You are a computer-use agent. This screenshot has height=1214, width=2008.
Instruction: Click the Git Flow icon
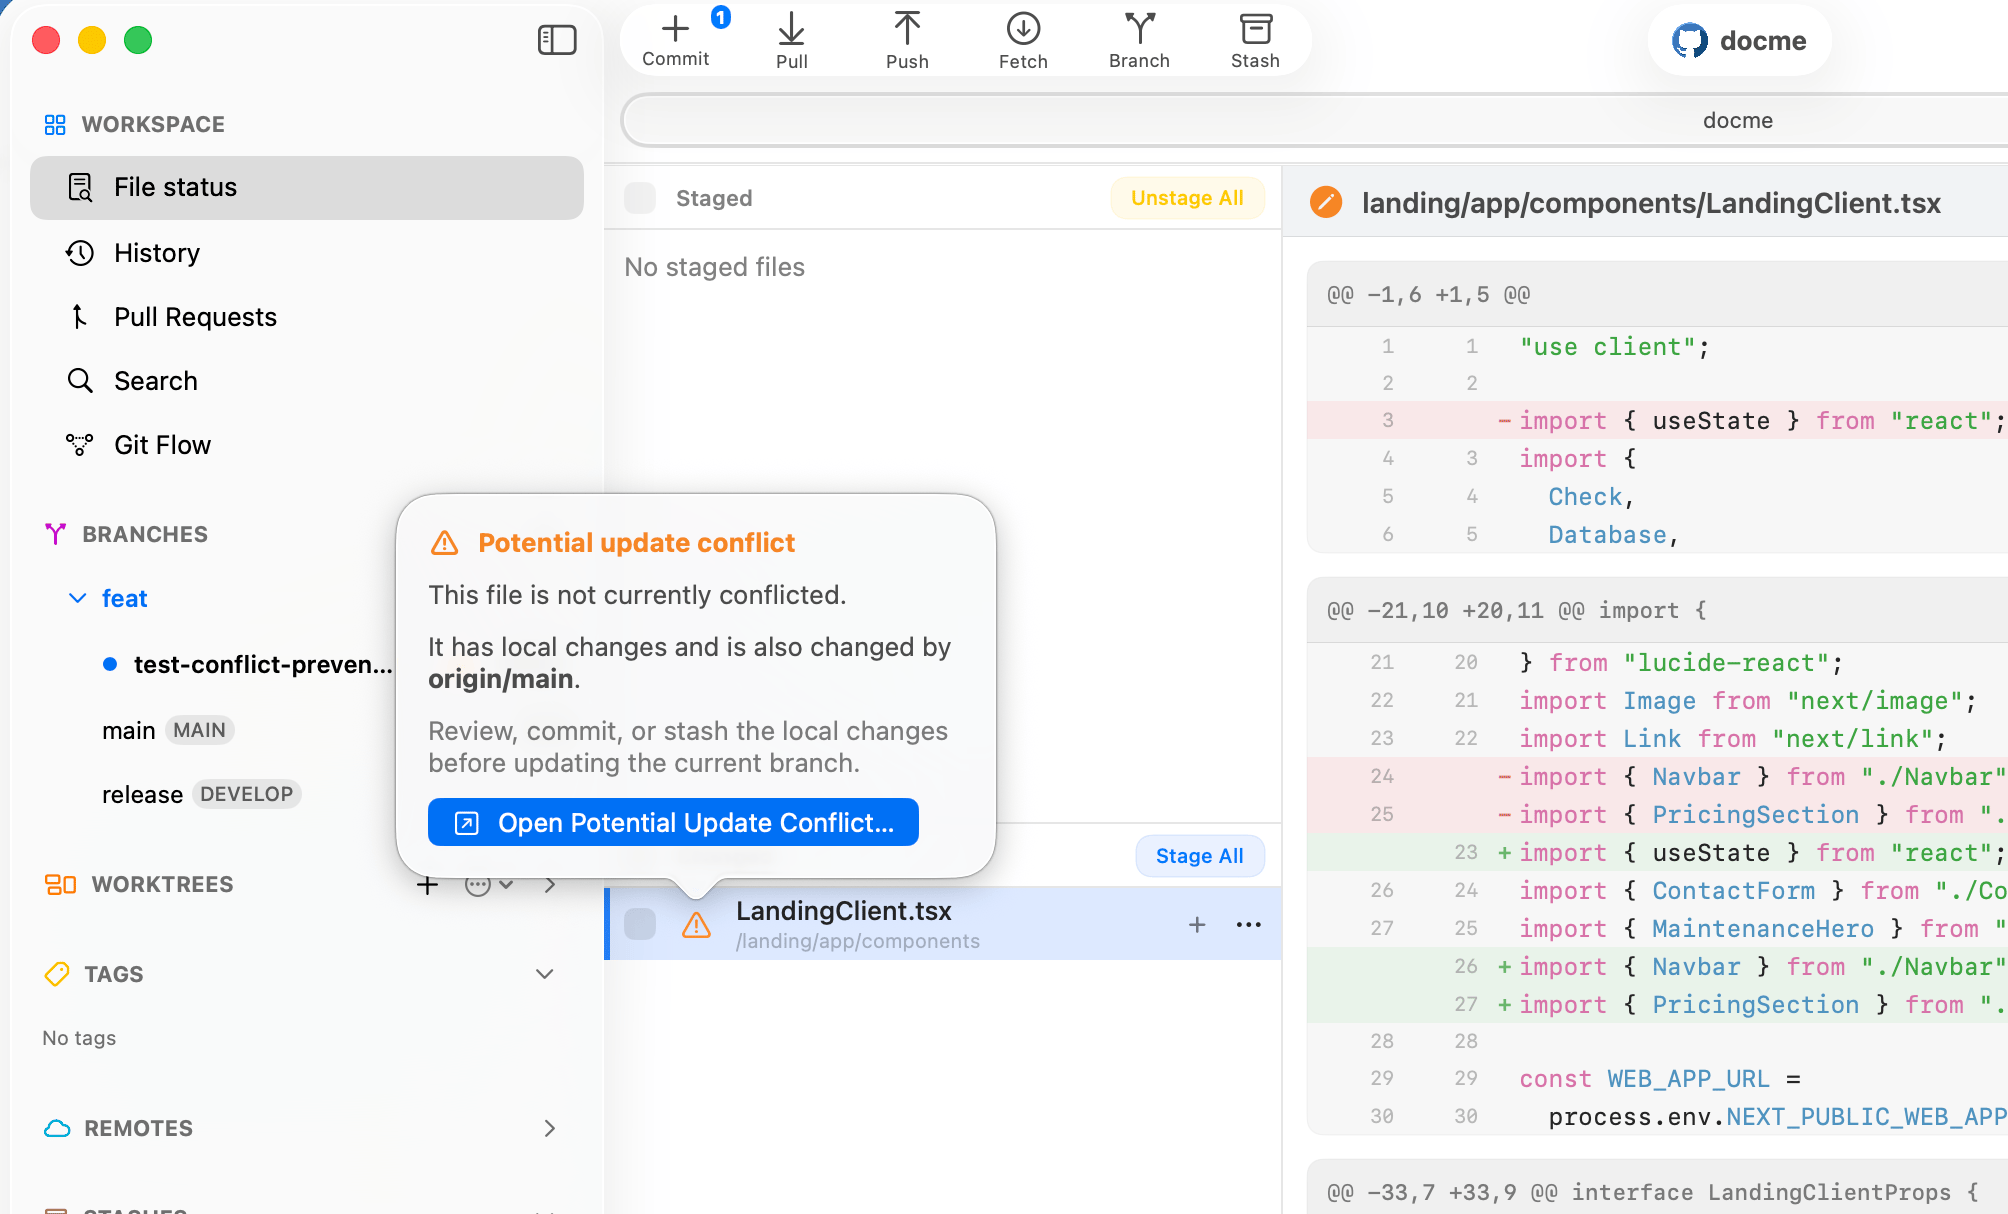[x=80, y=445]
